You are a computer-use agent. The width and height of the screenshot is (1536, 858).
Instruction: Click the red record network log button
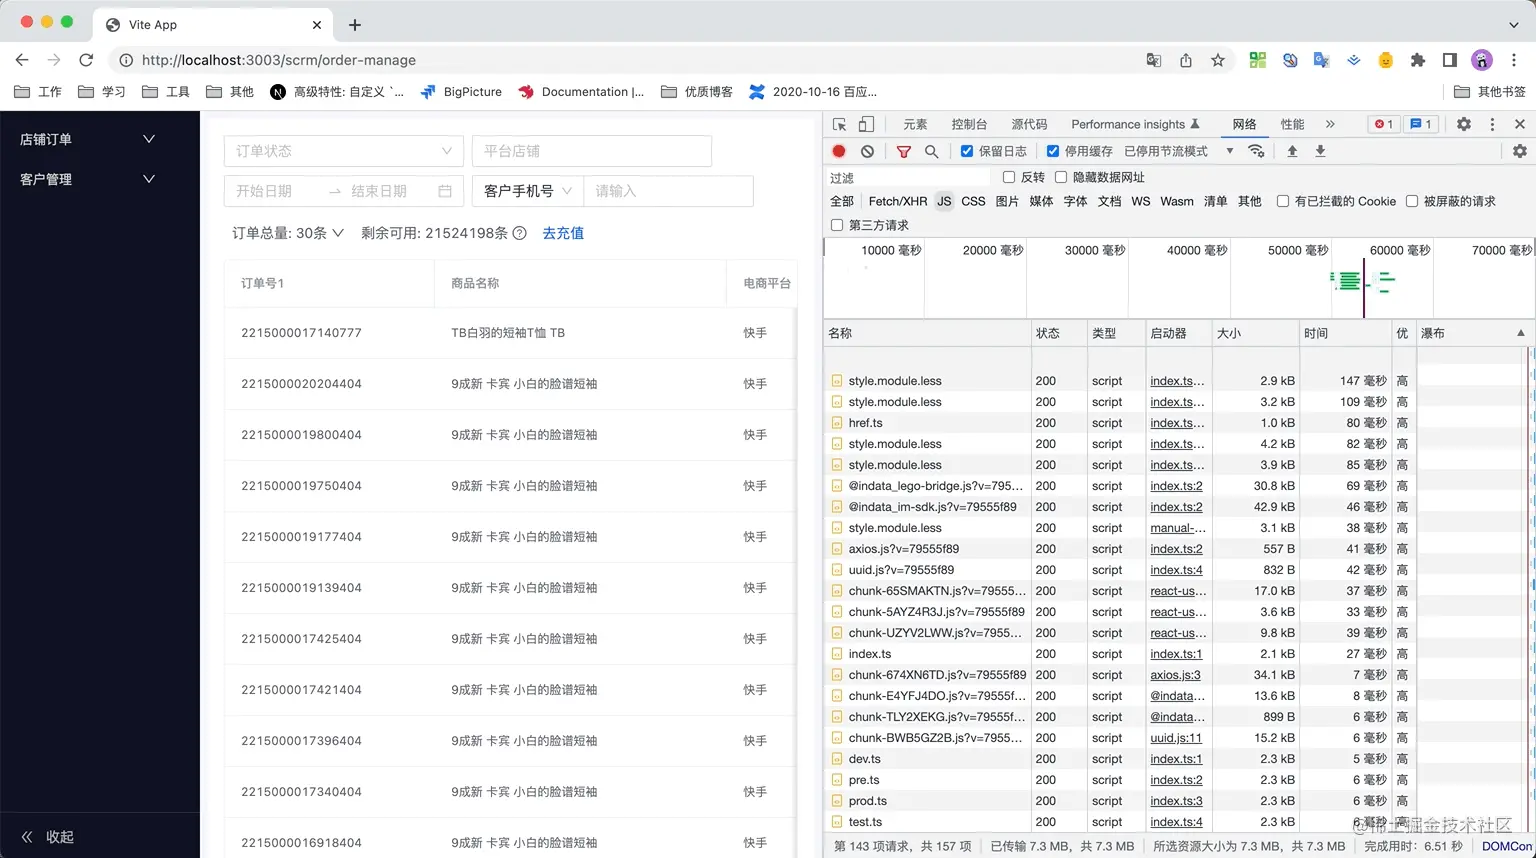(x=839, y=151)
